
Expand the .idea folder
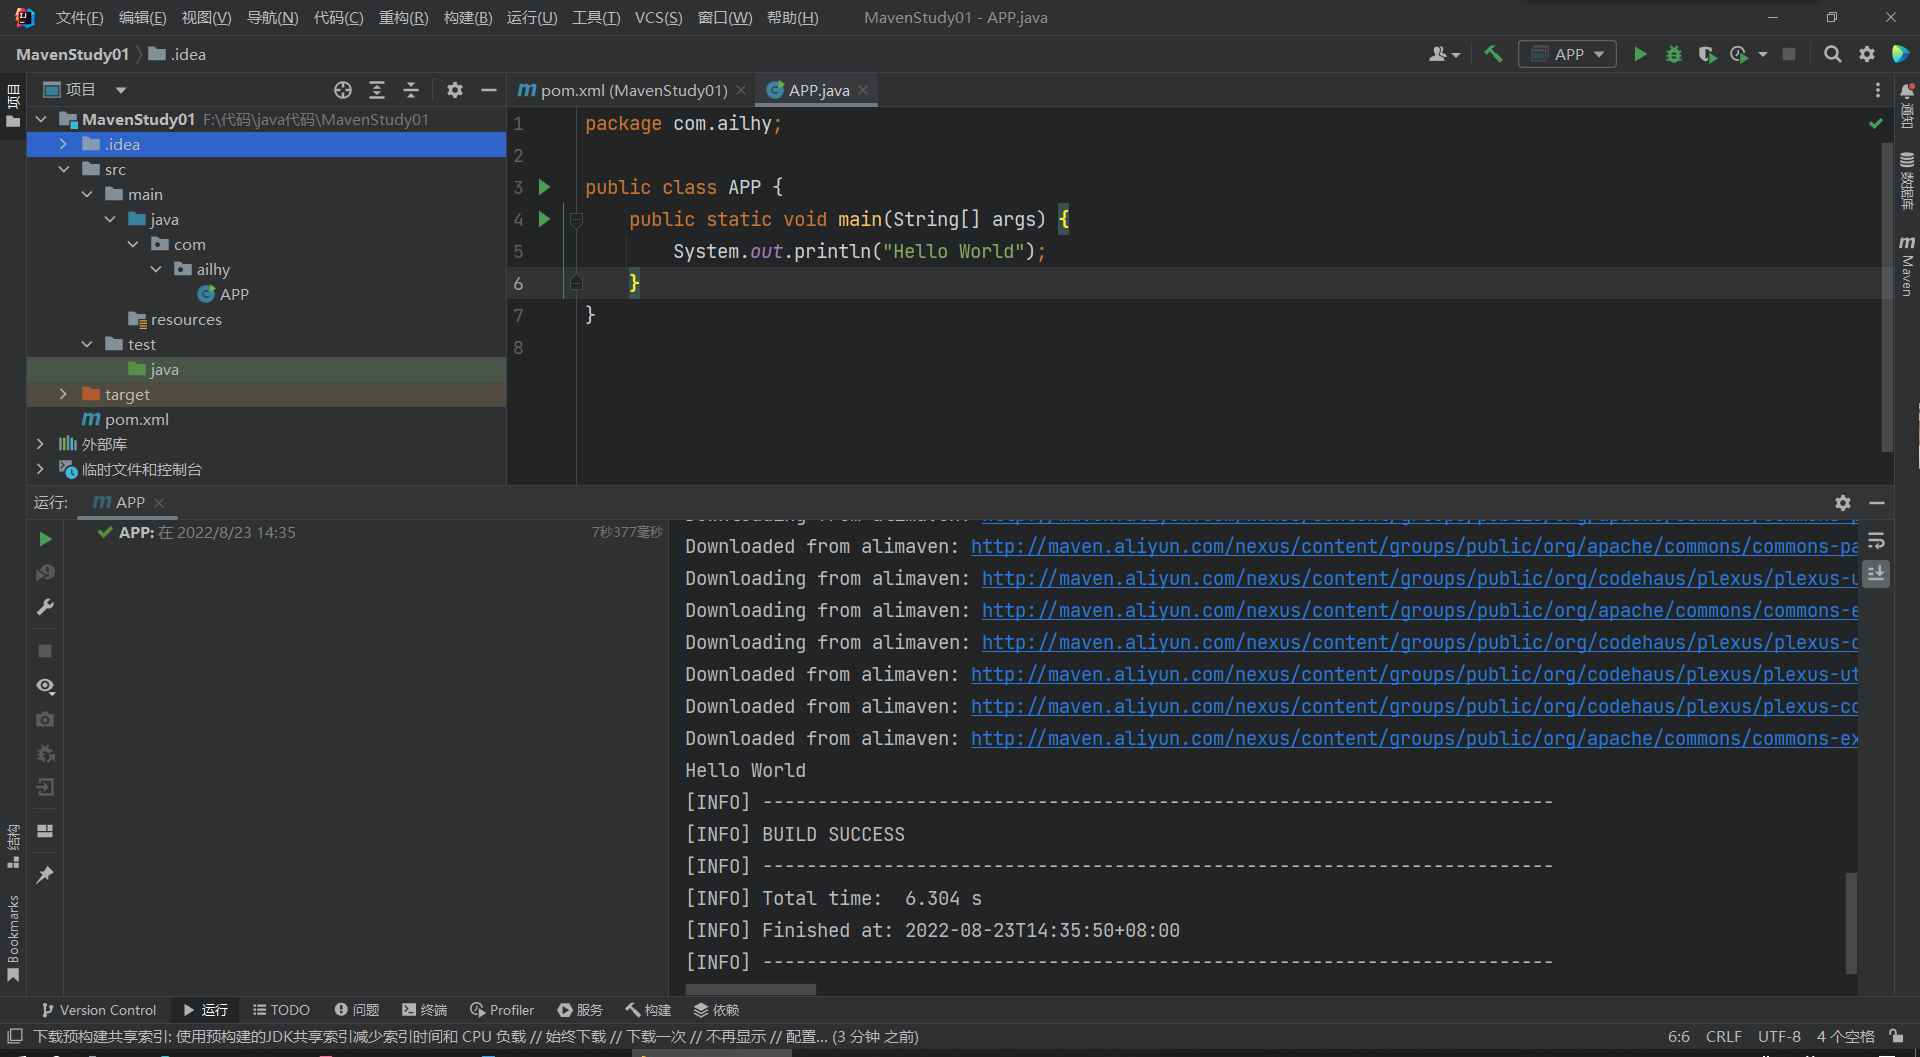(63, 144)
